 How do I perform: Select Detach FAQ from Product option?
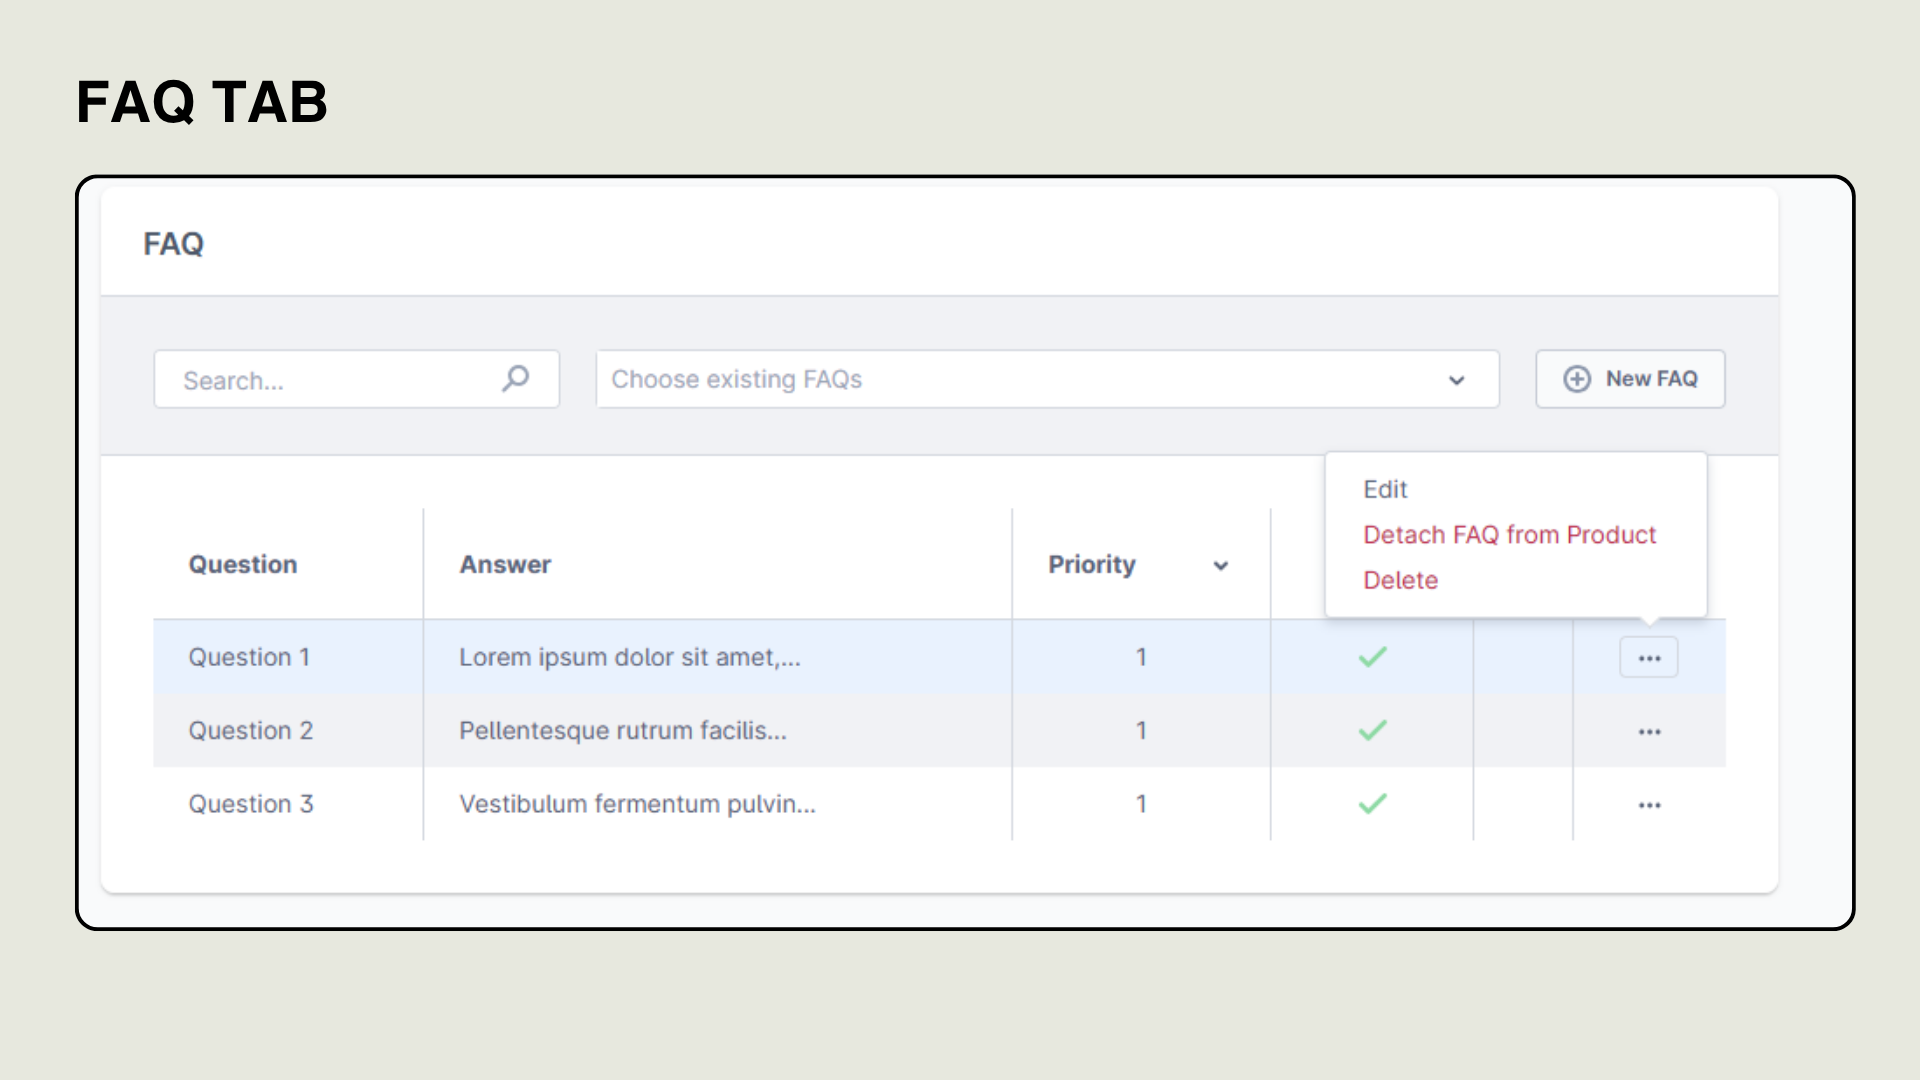(1509, 535)
